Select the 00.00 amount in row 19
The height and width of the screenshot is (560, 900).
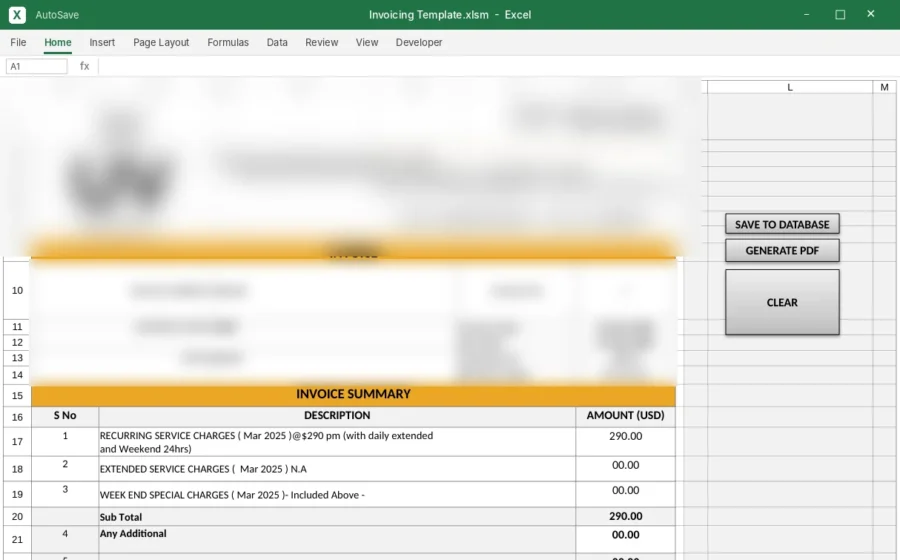tap(626, 495)
